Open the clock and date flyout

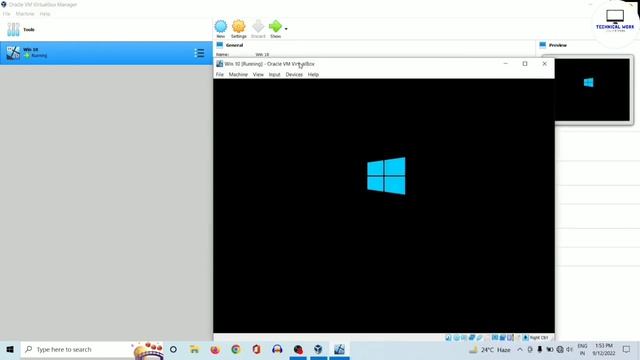[x=604, y=350]
